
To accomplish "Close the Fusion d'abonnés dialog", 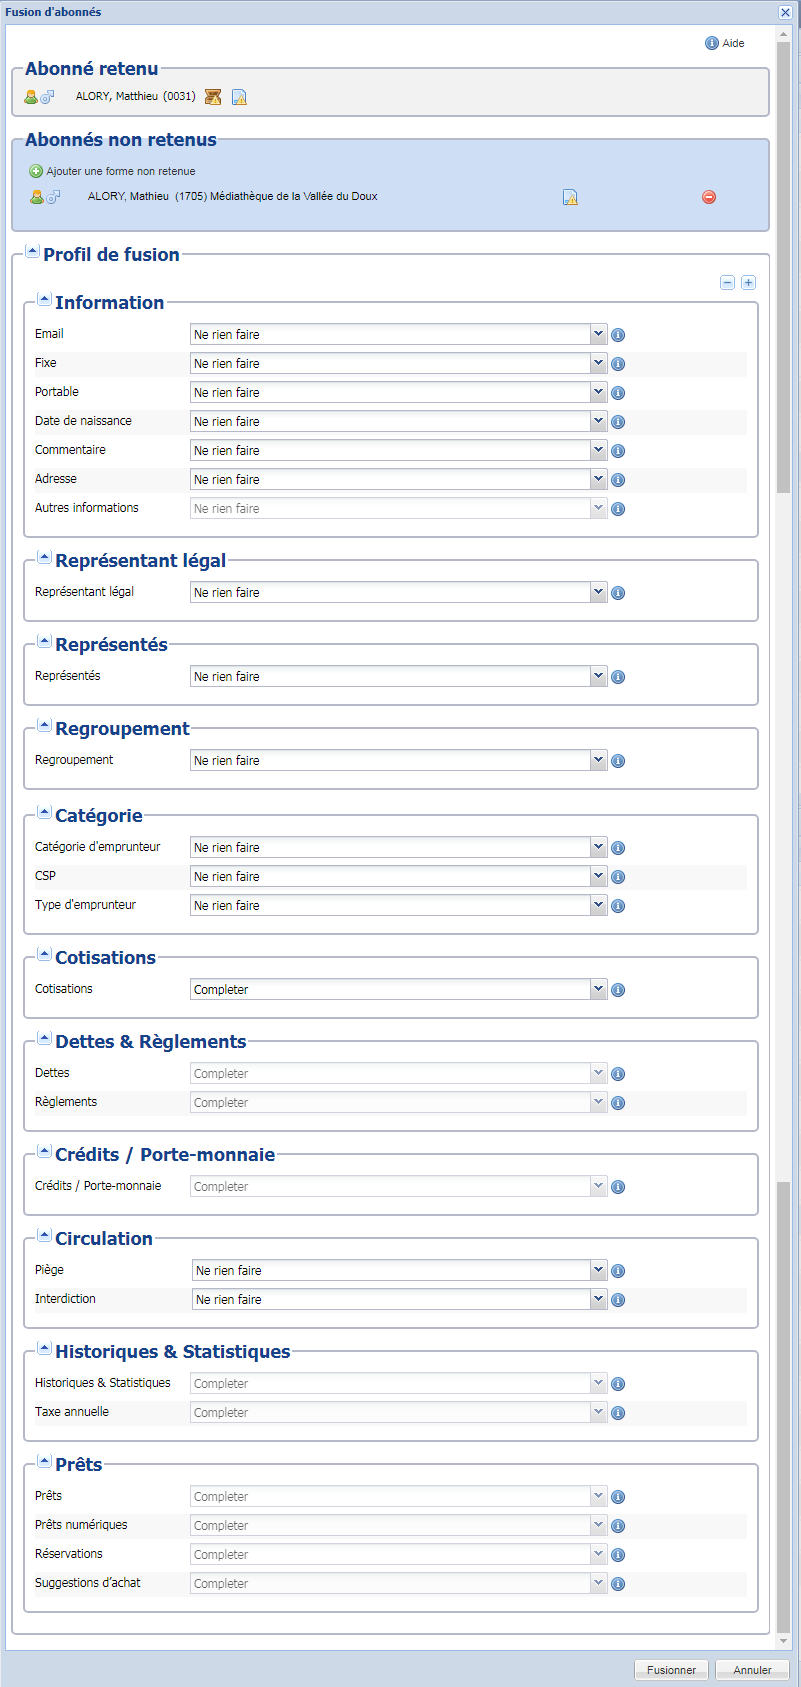I will pyautogui.click(x=785, y=12).
